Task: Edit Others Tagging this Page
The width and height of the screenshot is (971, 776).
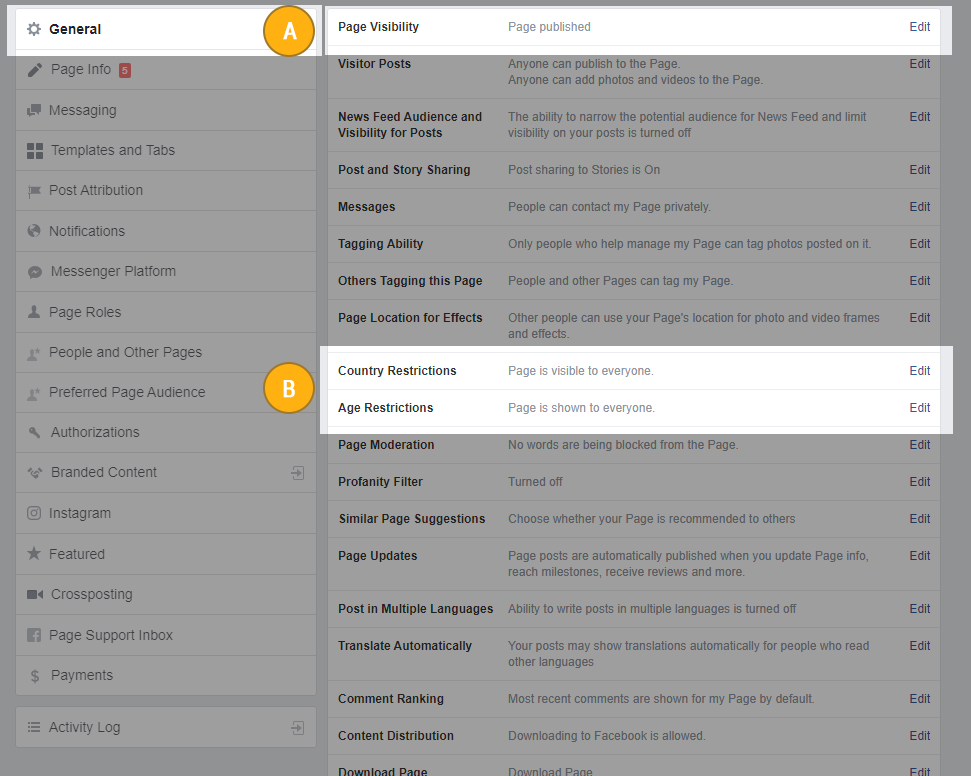Action: click(920, 281)
